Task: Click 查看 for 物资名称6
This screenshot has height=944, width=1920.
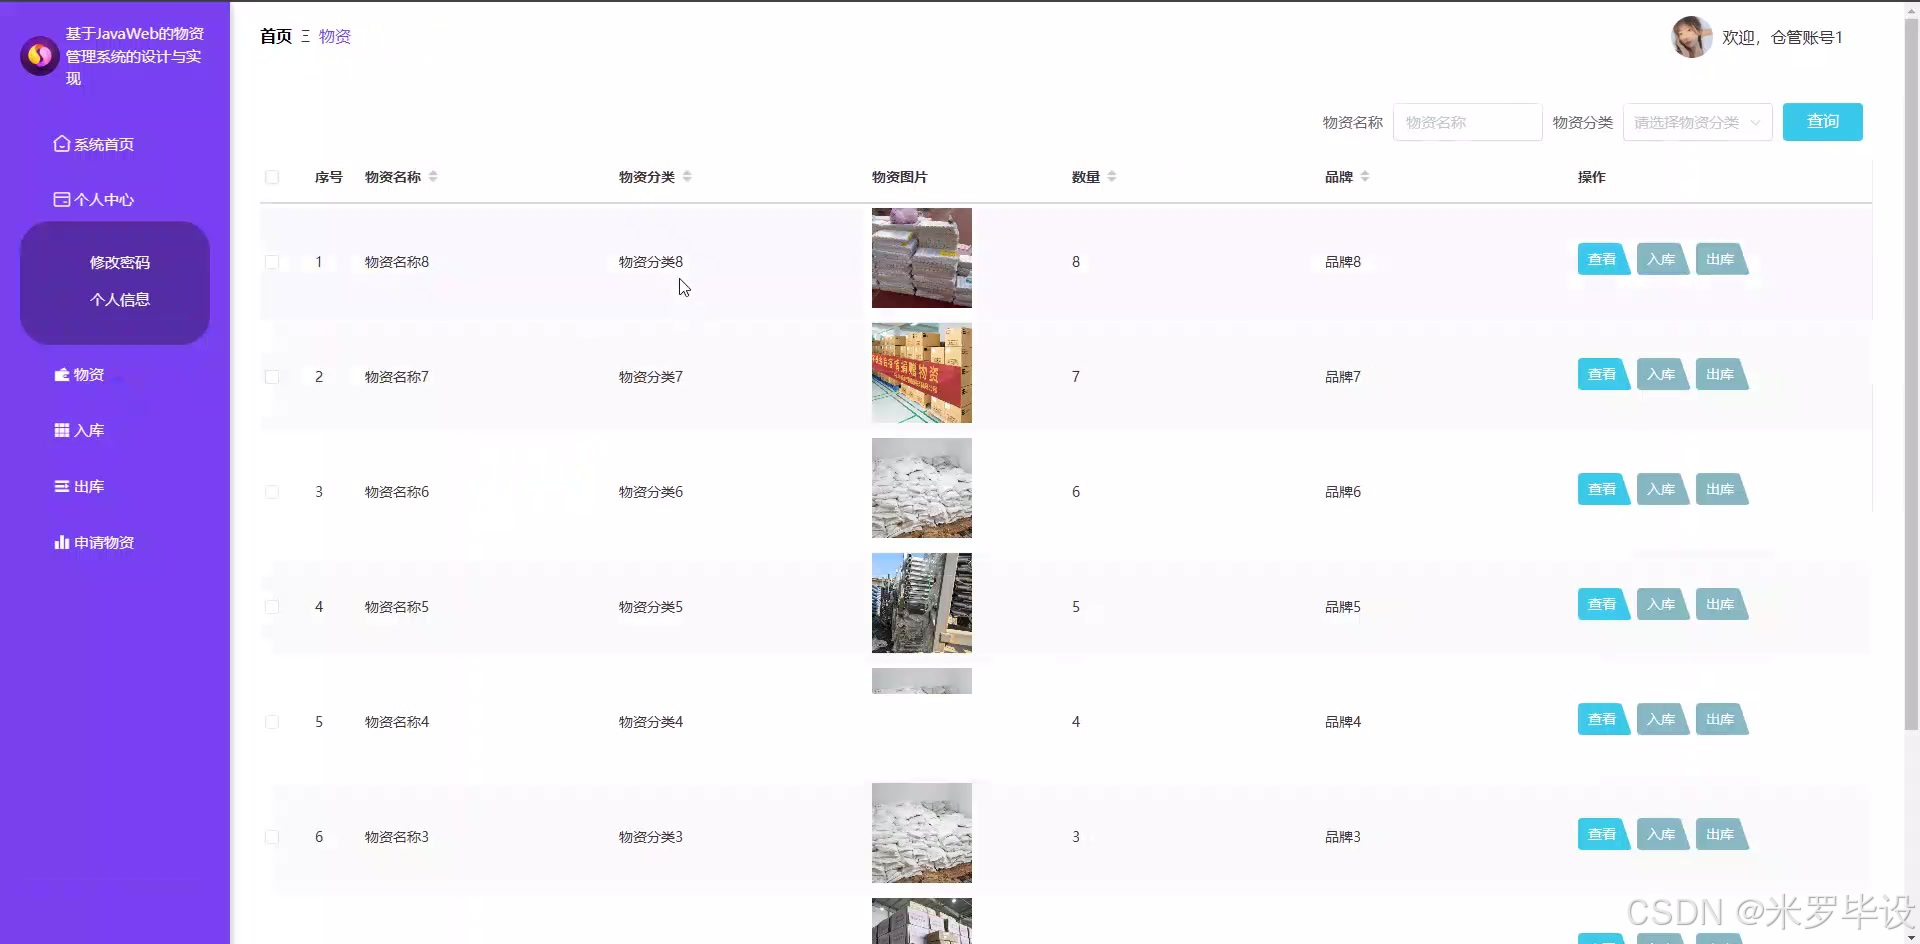Action: 1603,489
